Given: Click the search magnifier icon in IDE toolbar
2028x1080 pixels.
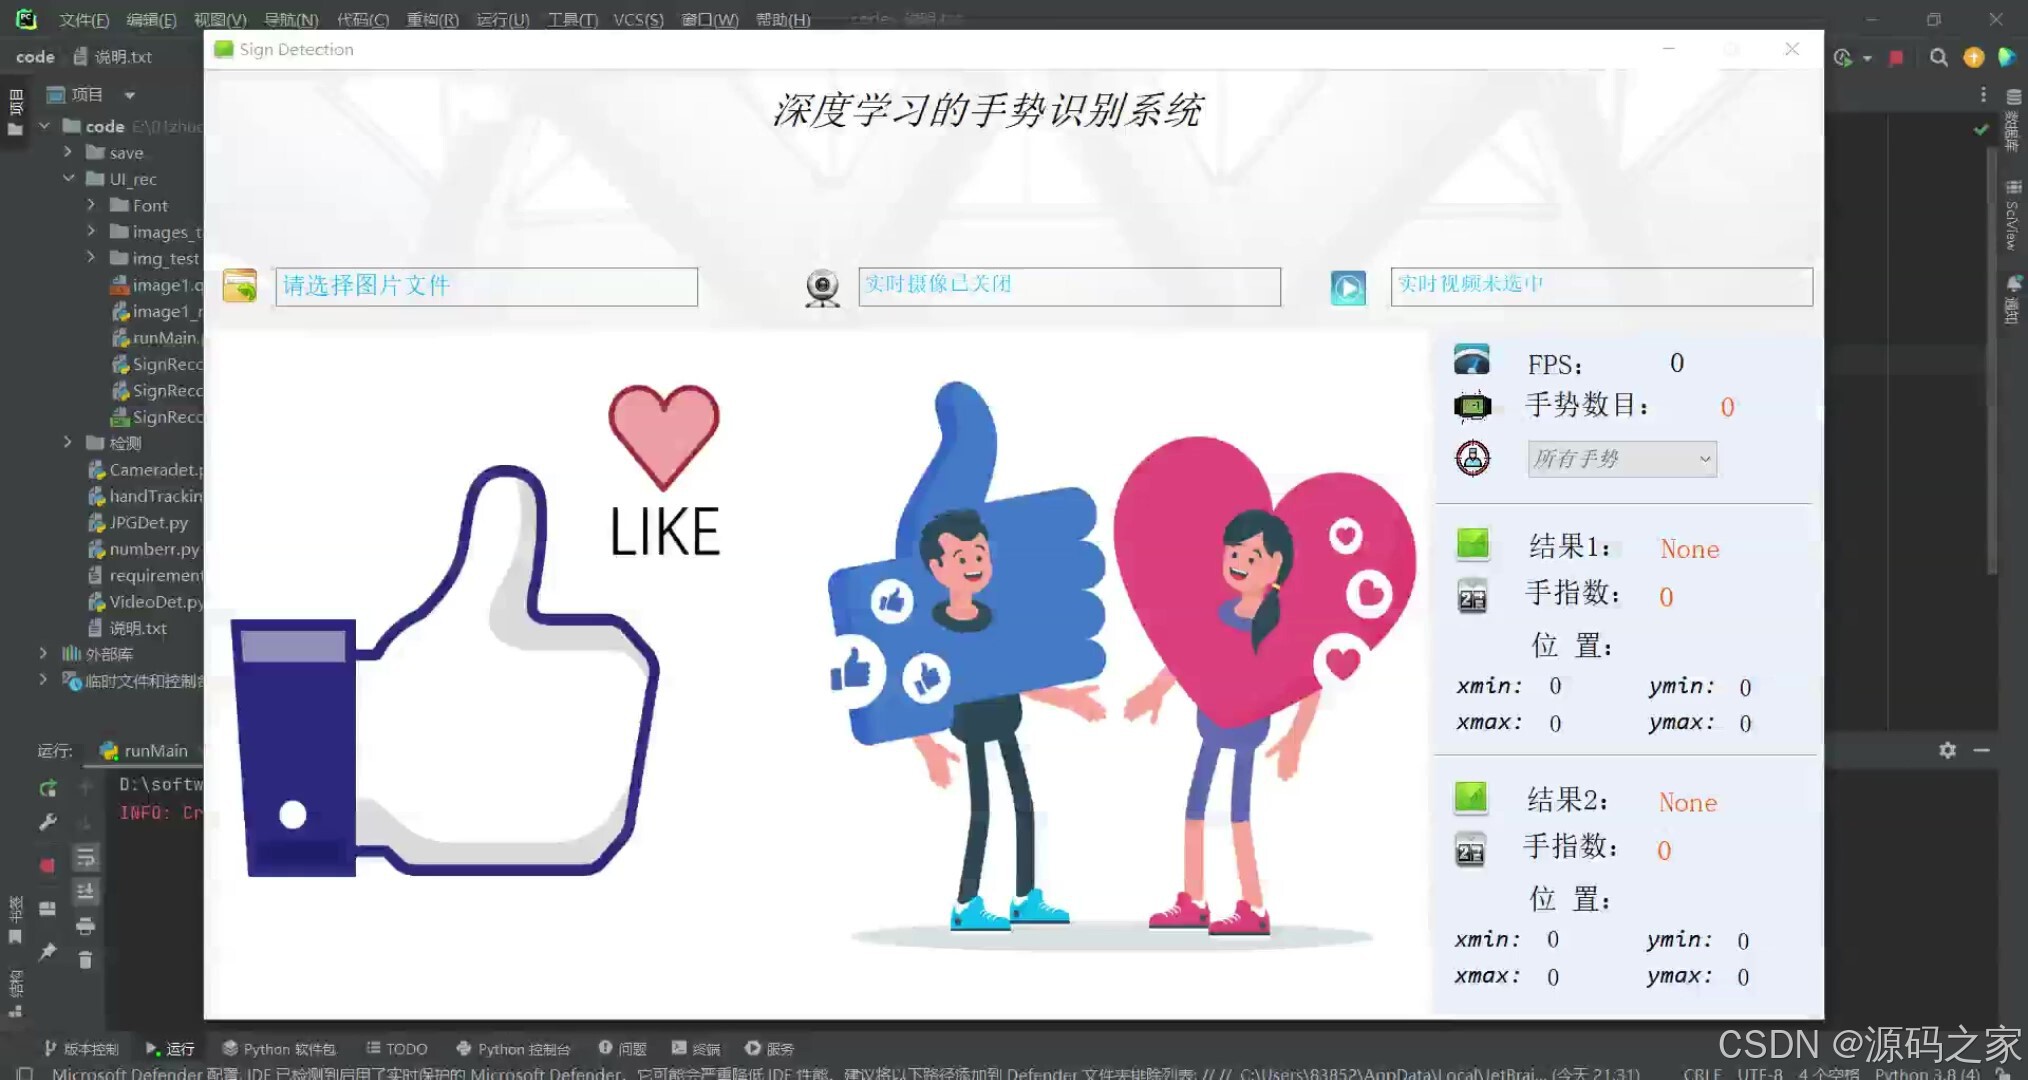Looking at the screenshot, I should [x=1938, y=57].
